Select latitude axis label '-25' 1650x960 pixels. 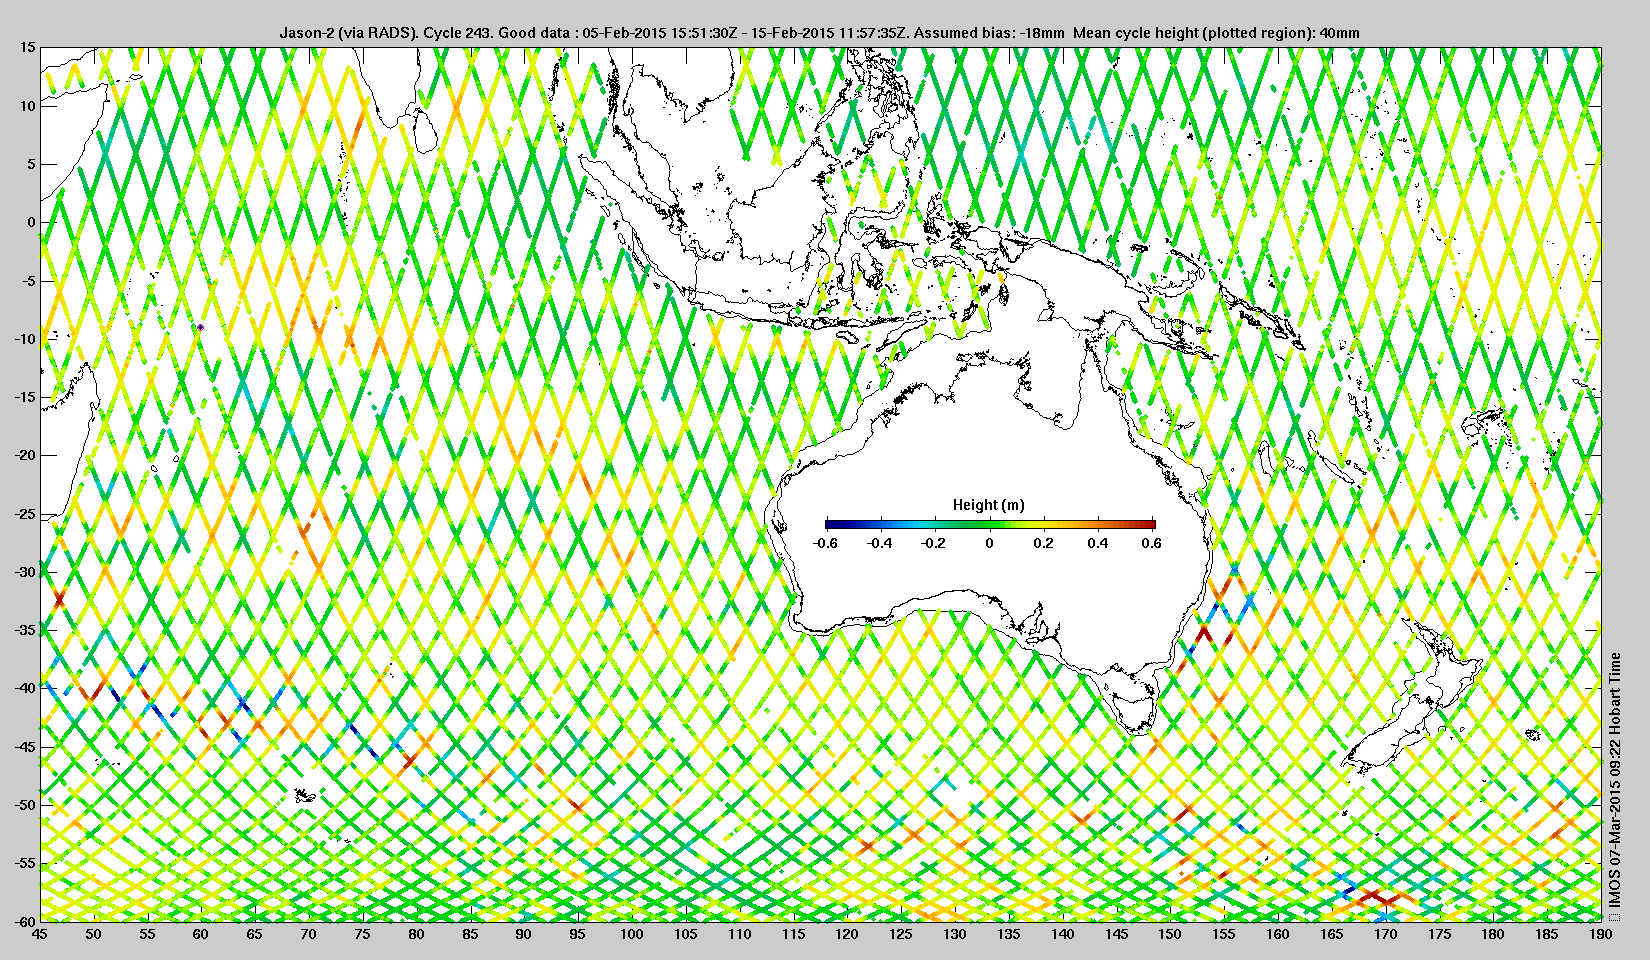click(24, 514)
